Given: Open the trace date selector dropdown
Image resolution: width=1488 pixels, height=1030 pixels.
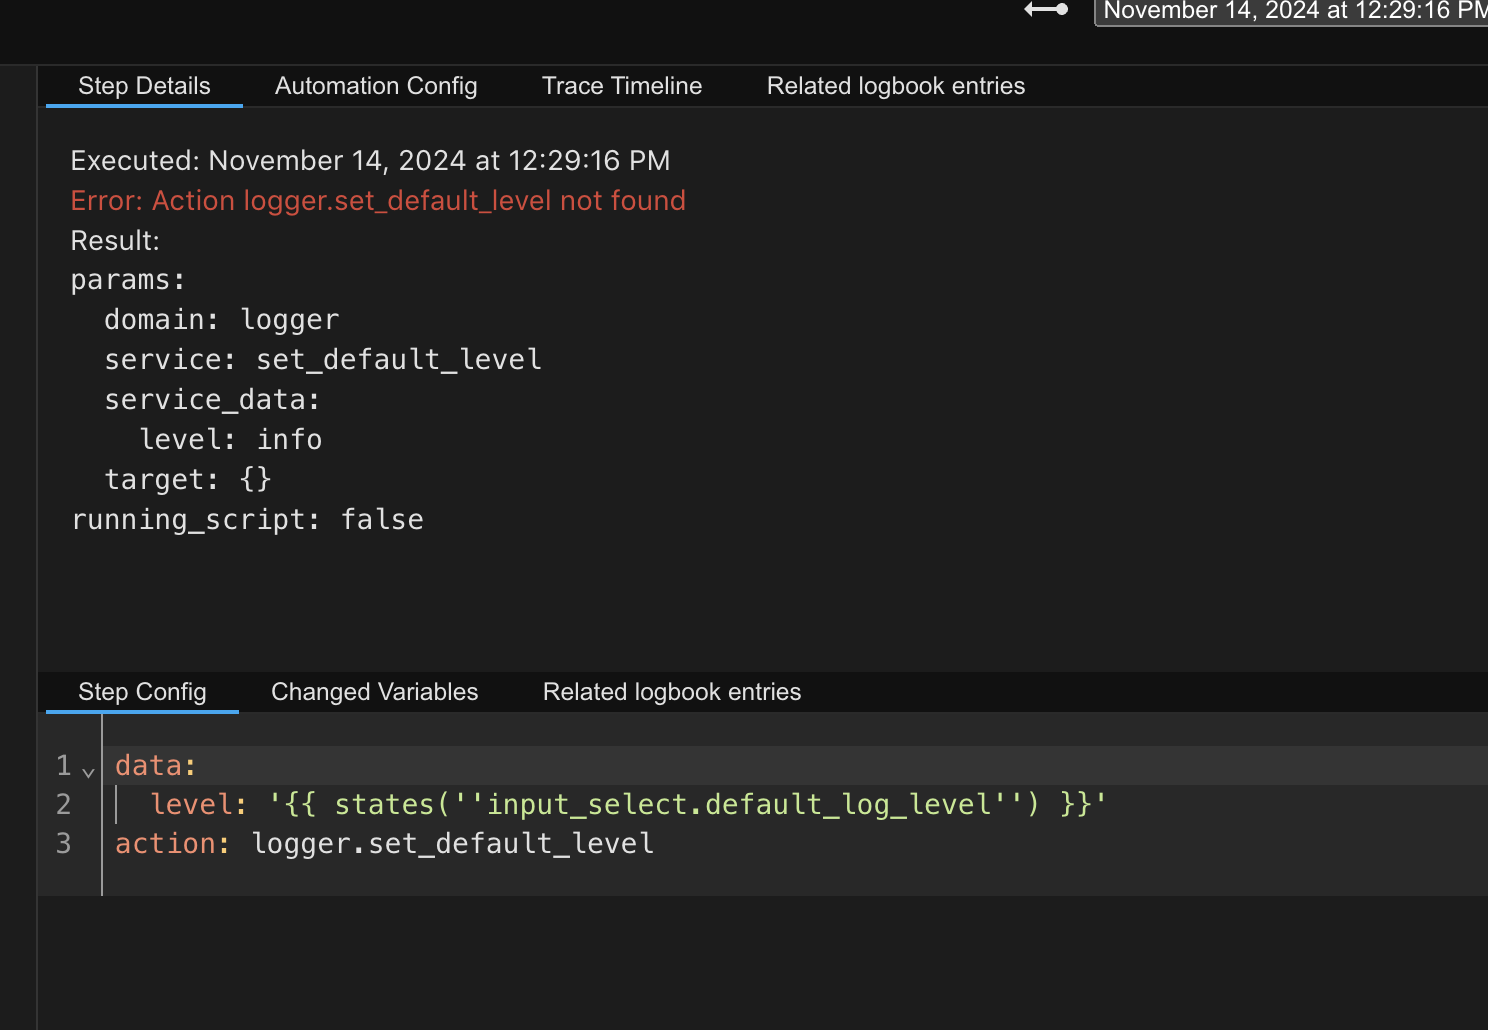Looking at the screenshot, I should coord(1291,11).
